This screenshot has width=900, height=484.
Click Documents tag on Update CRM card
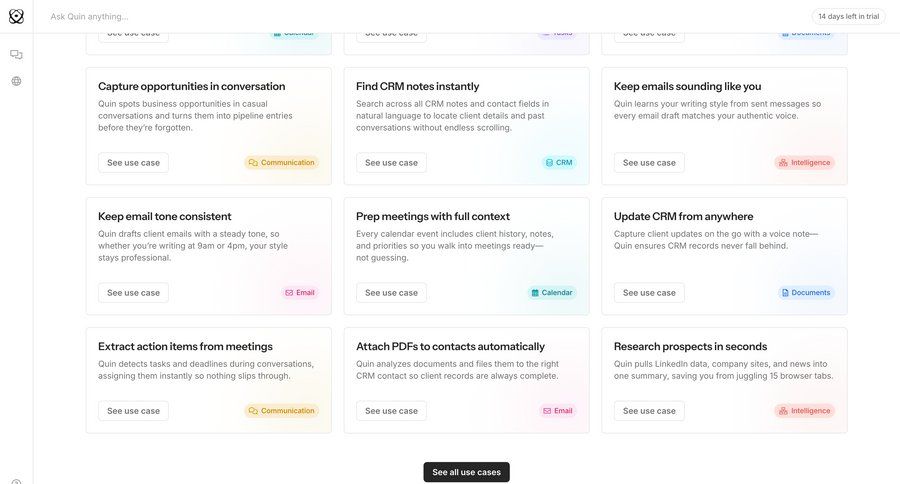point(805,293)
